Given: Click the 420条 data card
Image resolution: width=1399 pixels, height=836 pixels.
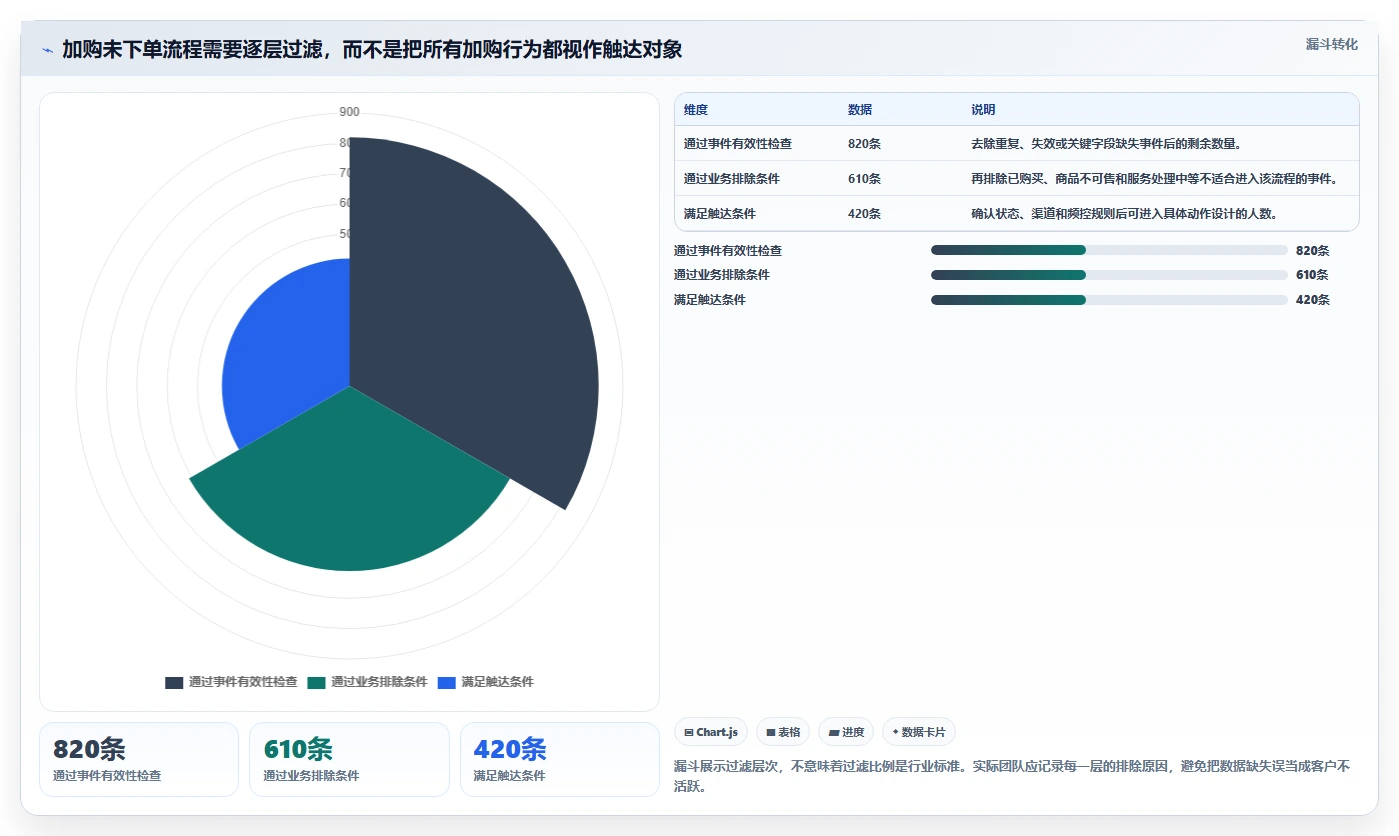Looking at the screenshot, I should [x=559, y=759].
